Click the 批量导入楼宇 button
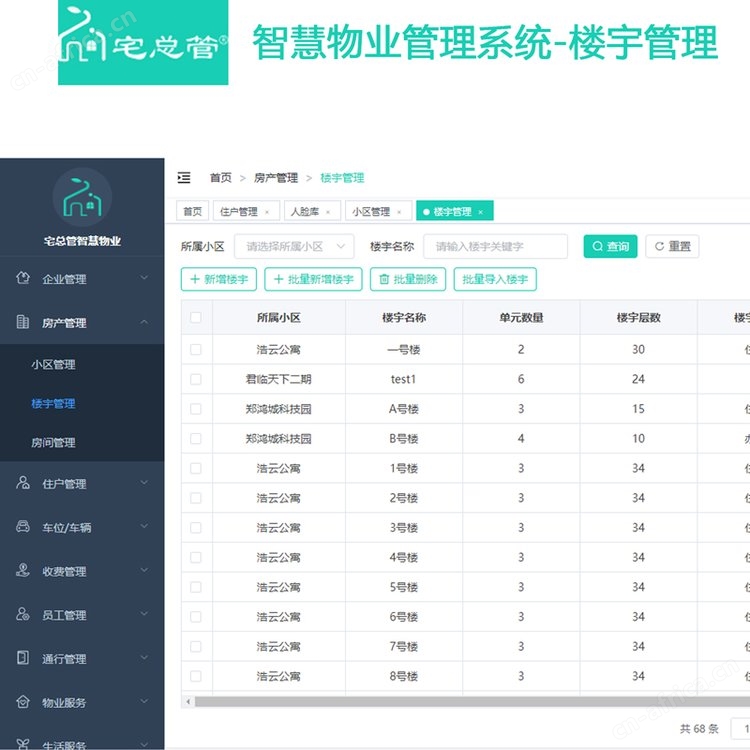The image size is (750, 750). click(495, 279)
